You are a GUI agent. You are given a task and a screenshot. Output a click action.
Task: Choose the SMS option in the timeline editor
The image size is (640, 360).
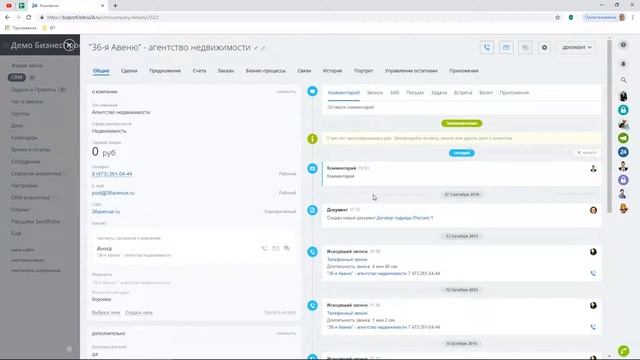(x=395, y=93)
